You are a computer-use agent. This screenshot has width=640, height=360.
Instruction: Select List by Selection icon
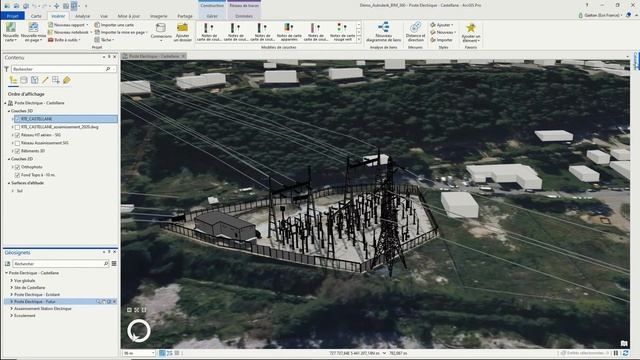pos(35,80)
